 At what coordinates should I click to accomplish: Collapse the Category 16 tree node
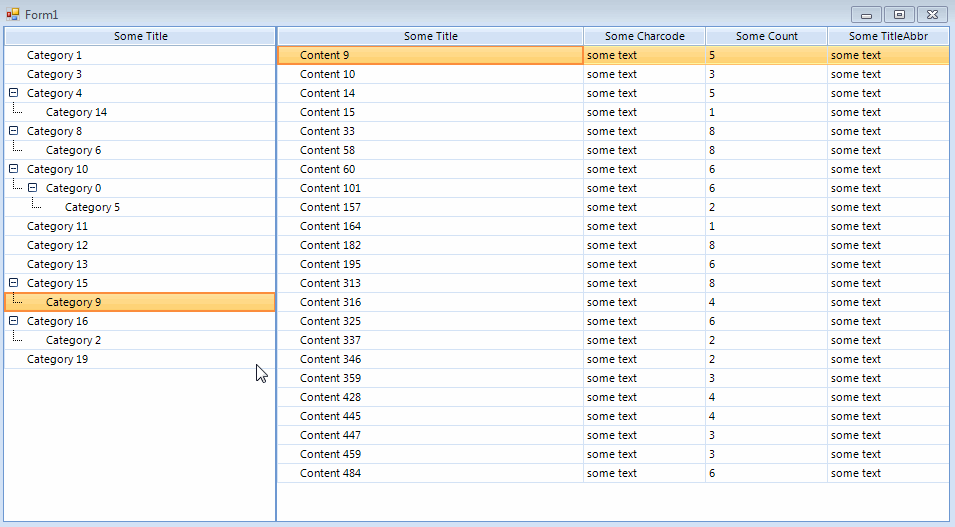[x=13, y=321]
